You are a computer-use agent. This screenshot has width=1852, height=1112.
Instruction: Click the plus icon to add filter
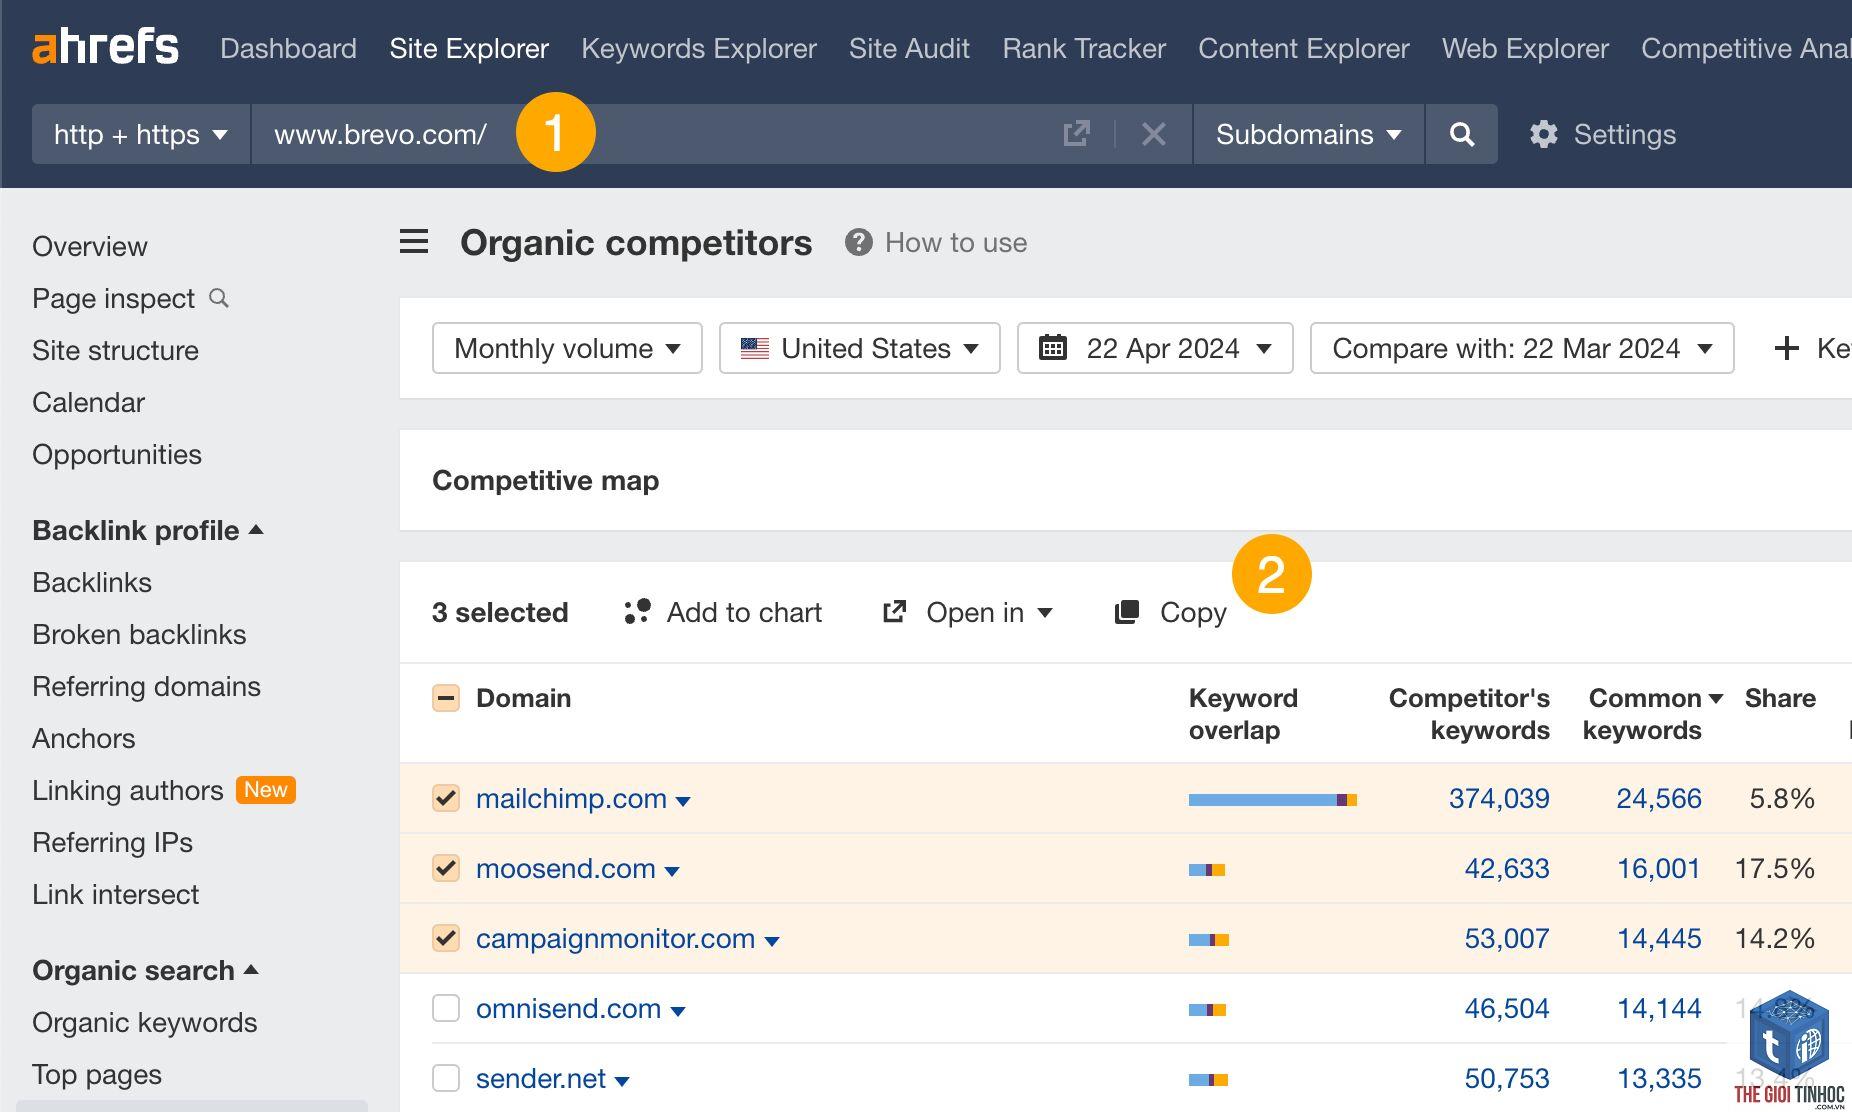point(1786,348)
